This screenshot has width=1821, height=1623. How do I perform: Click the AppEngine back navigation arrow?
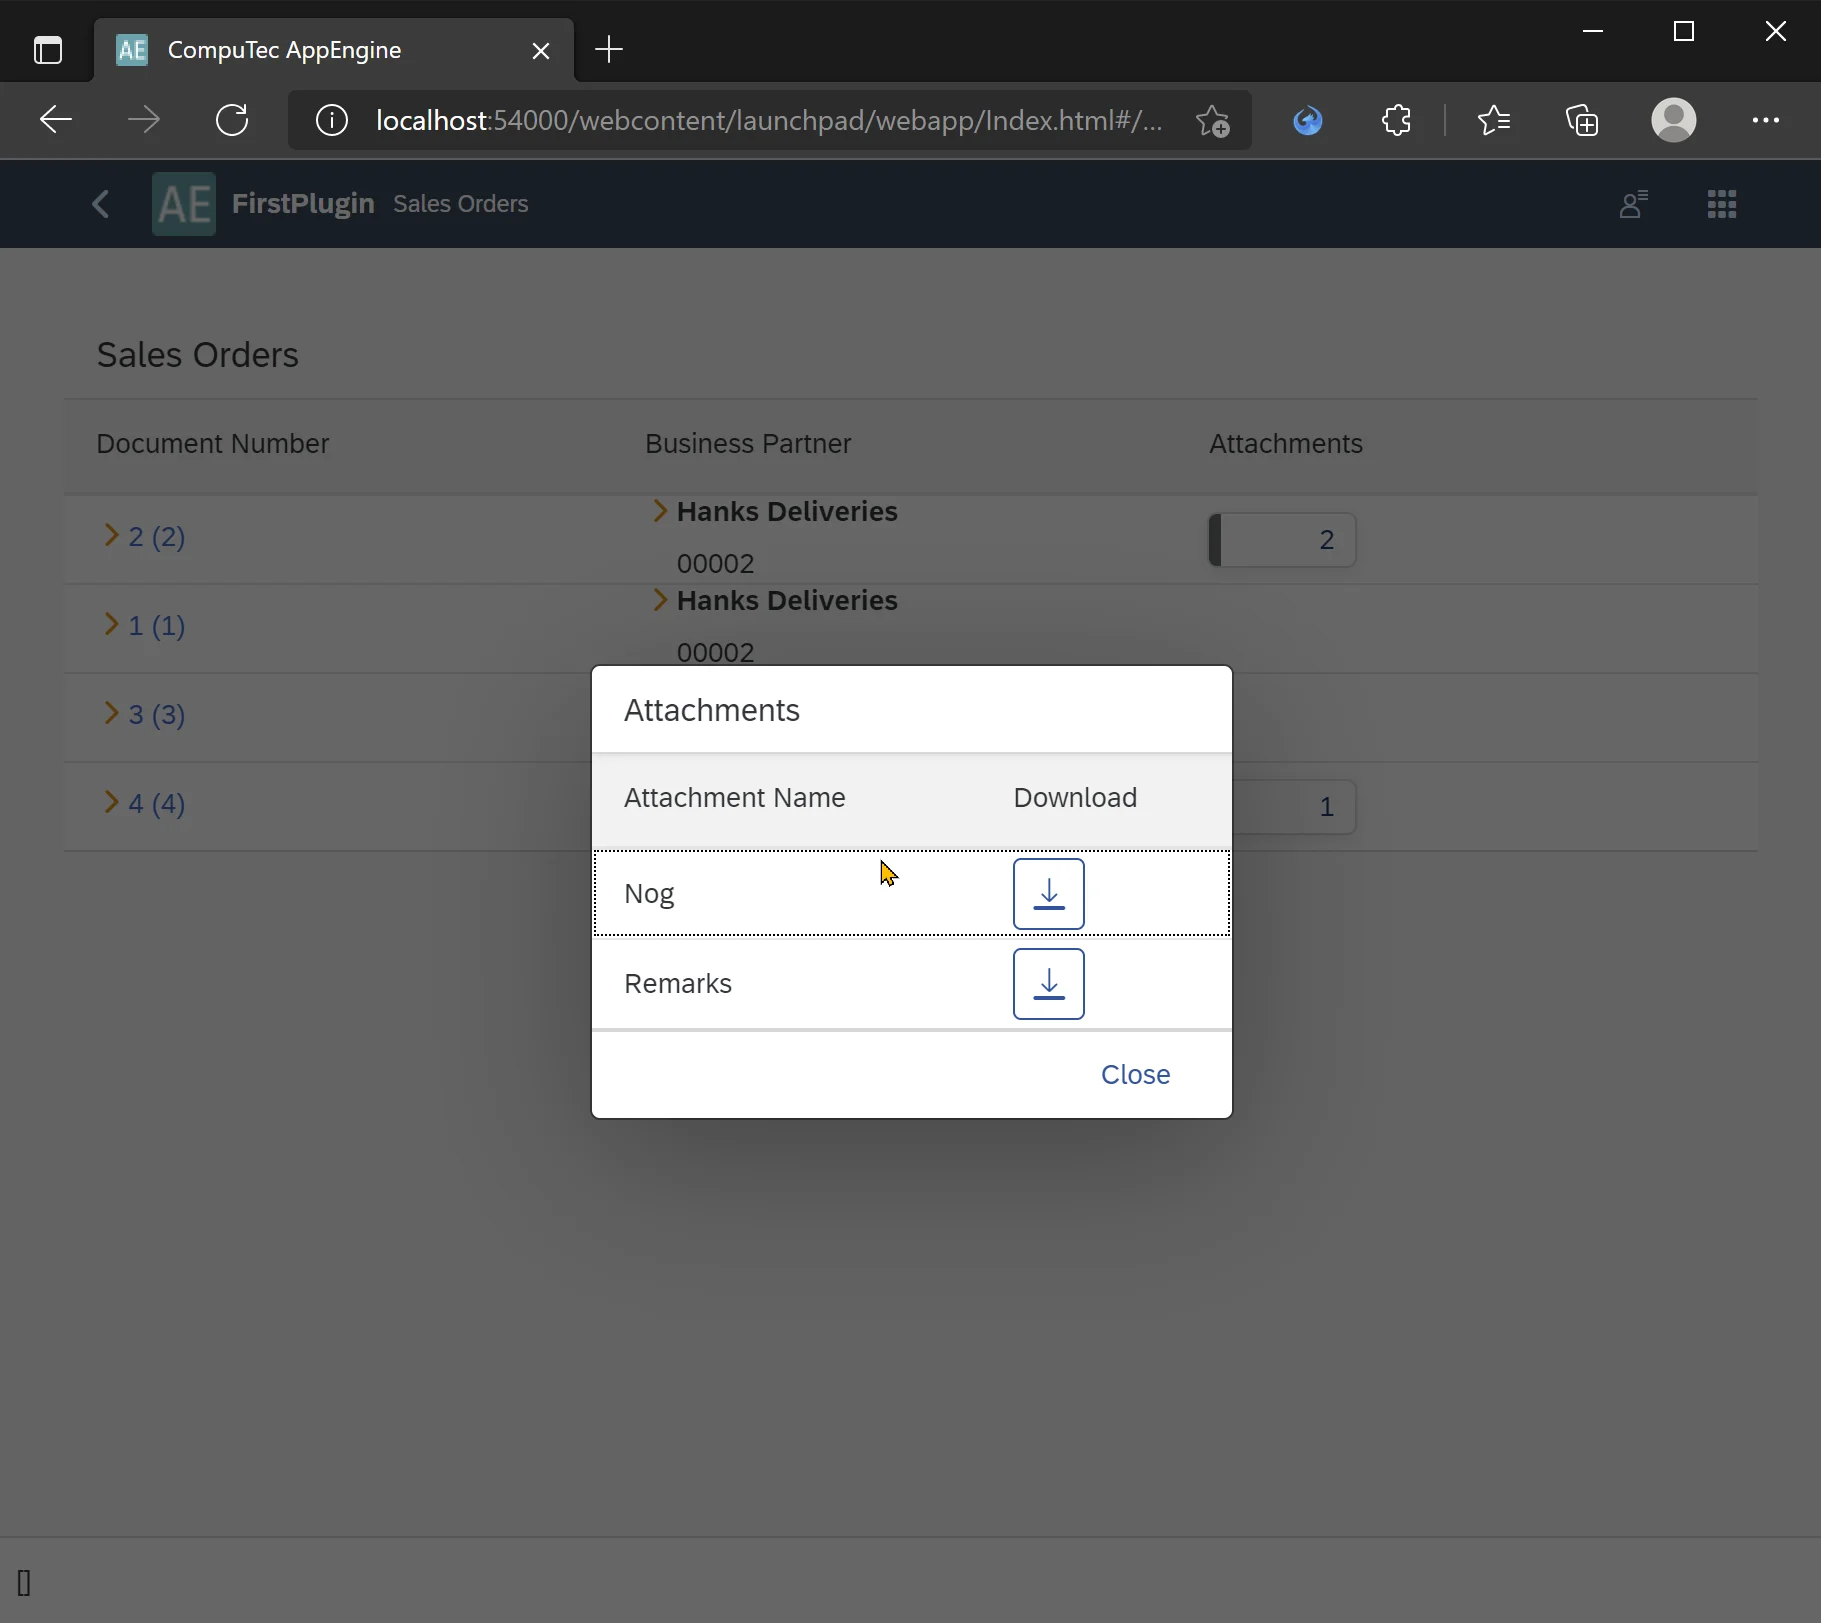pos(100,204)
